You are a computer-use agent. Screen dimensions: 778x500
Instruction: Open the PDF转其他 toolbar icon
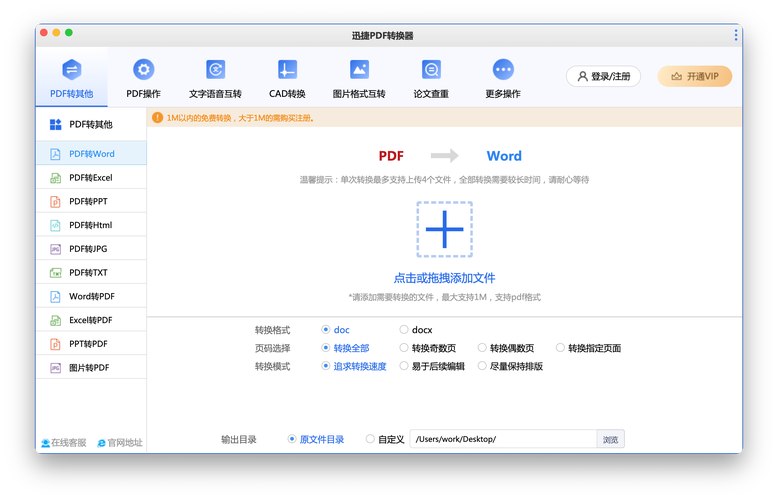(x=71, y=69)
